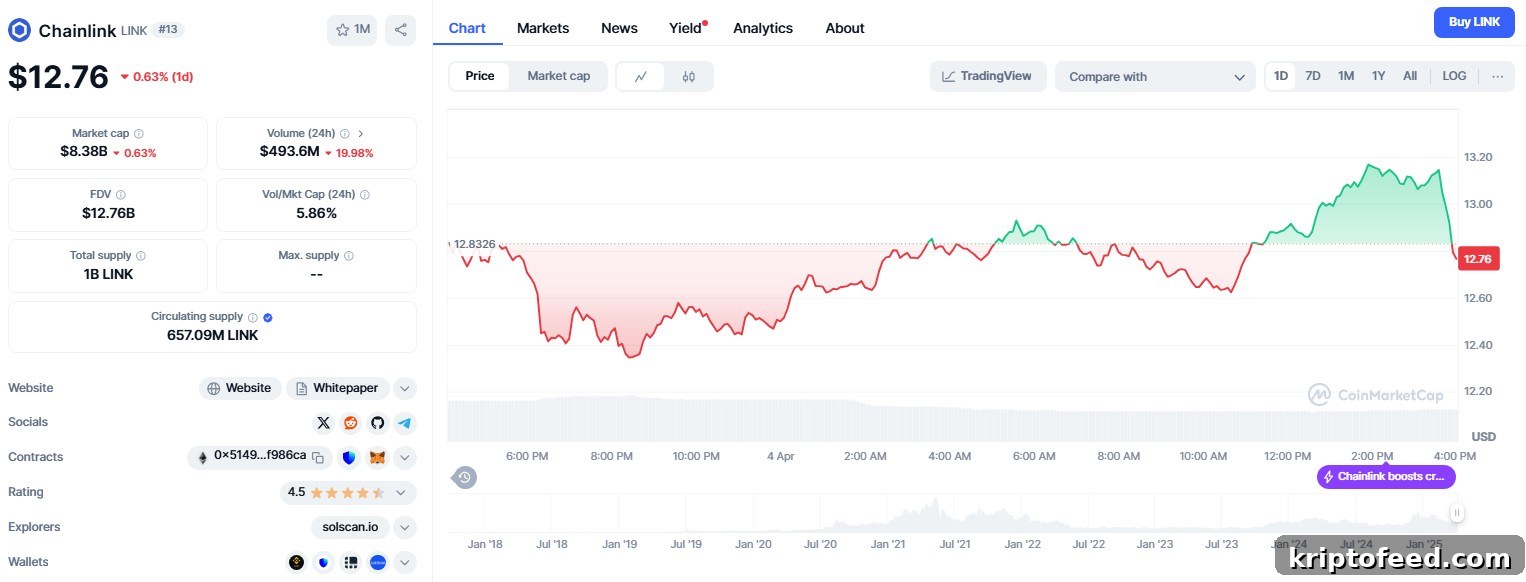Viewport: 1526px width, 582px height.
Task: Click the 12.76 current price label
Action: tap(1477, 259)
